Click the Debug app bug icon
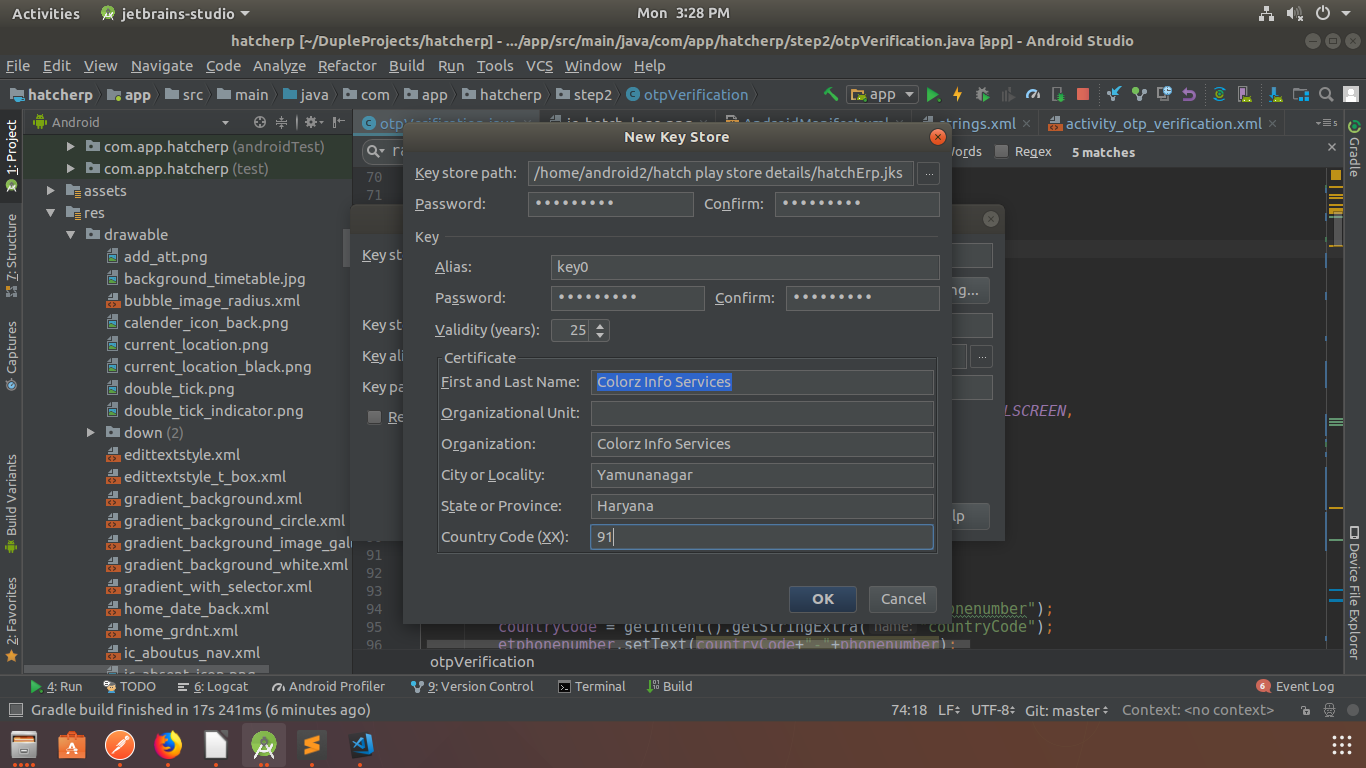The height and width of the screenshot is (768, 1366). pos(983,94)
